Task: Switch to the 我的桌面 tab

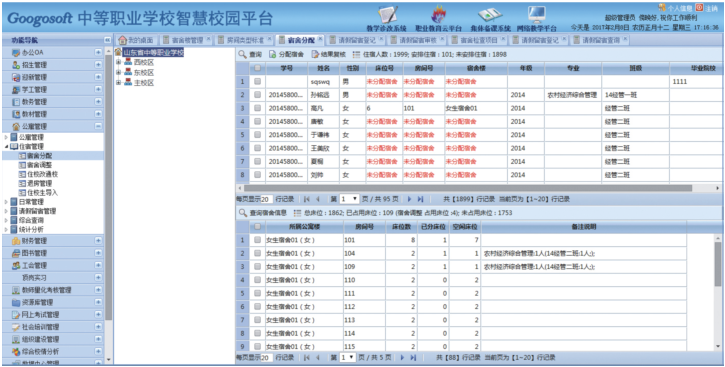Action: 136,40
